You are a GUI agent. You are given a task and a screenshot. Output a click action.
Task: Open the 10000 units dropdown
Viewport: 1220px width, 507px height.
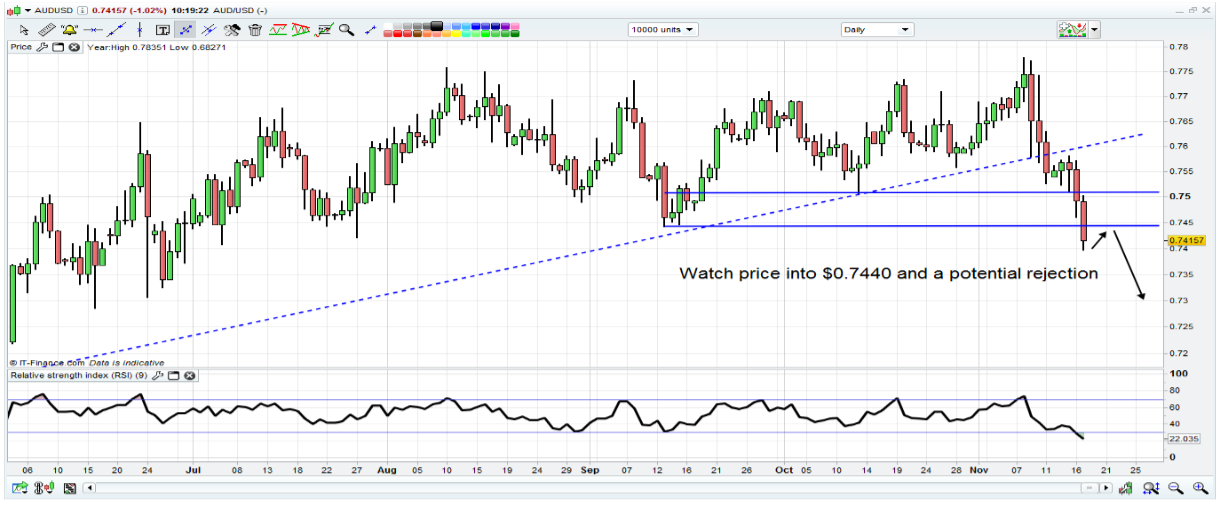coord(663,30)
